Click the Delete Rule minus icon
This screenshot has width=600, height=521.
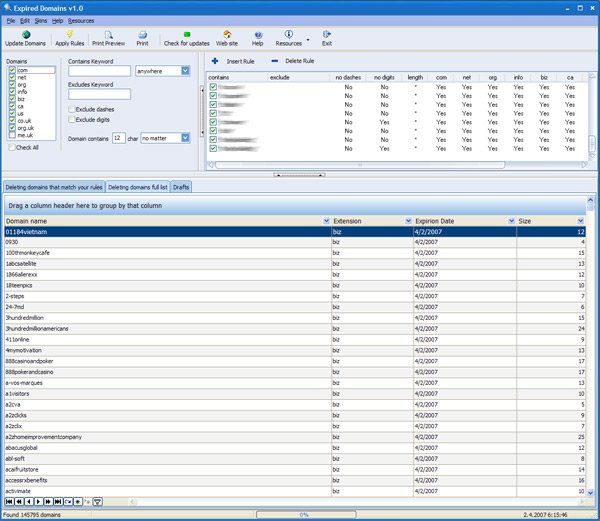pyautogui.click(x=274, y=61)
